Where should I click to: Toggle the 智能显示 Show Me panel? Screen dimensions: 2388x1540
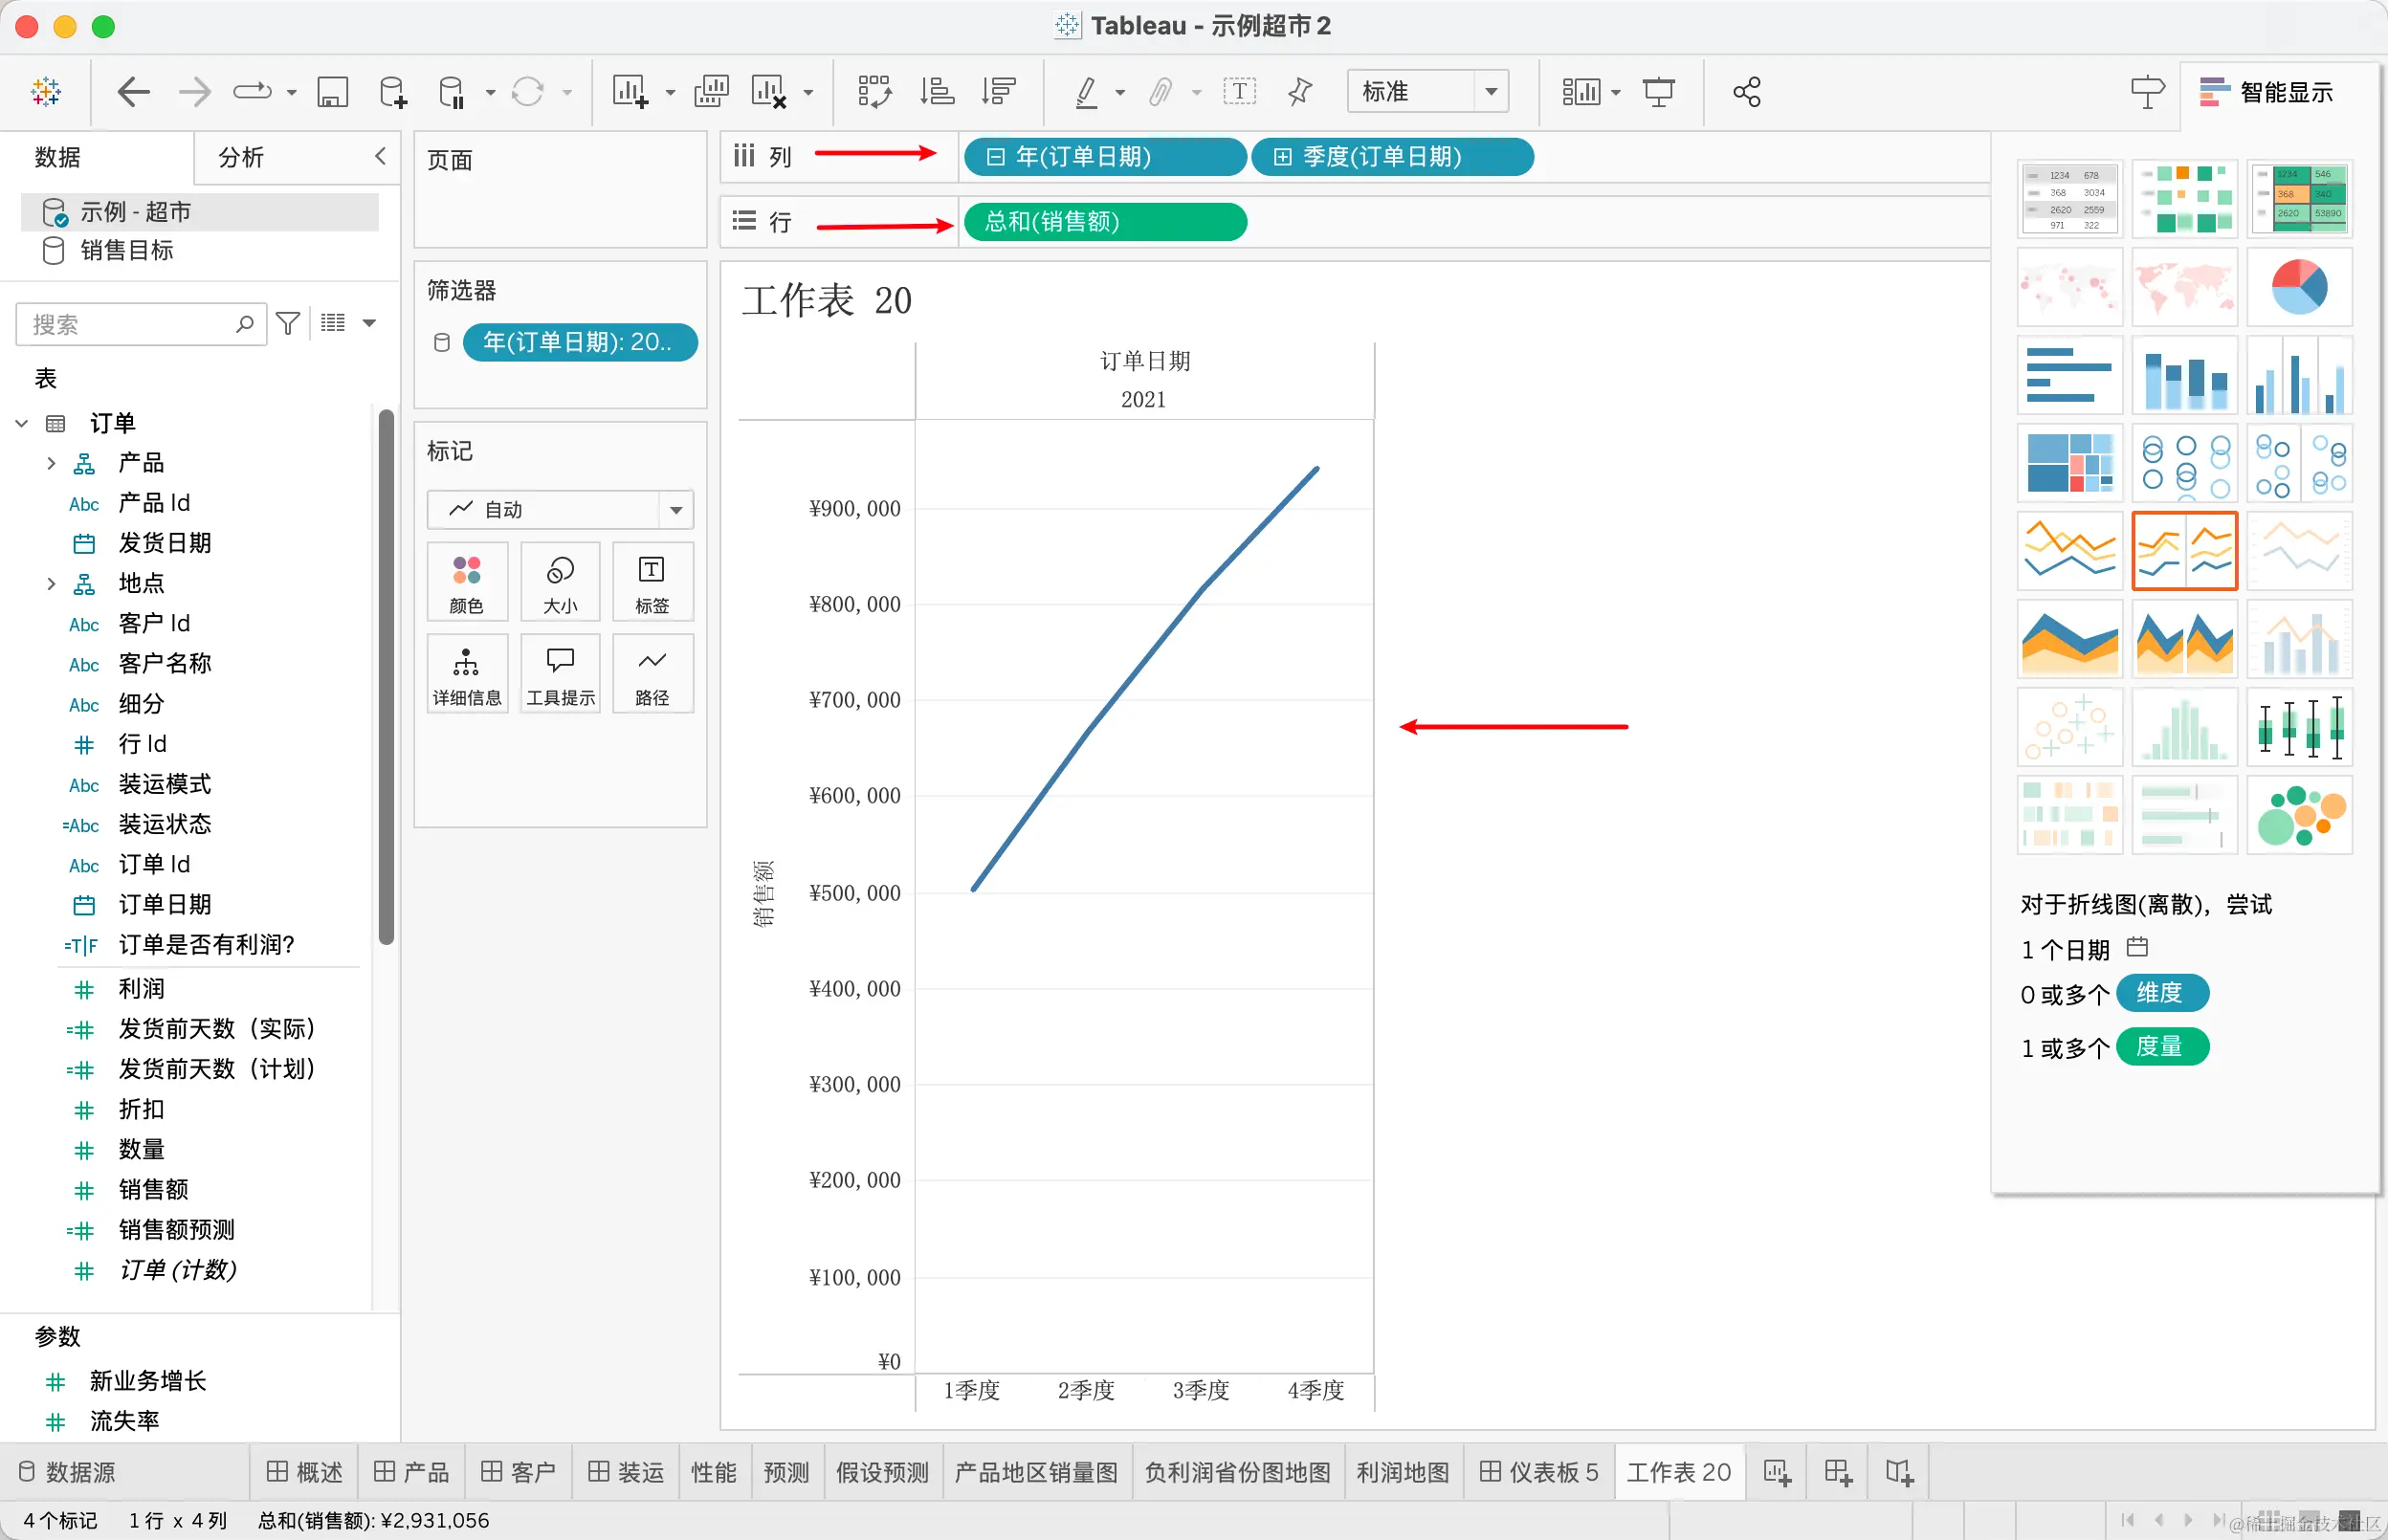(2266, 92)
